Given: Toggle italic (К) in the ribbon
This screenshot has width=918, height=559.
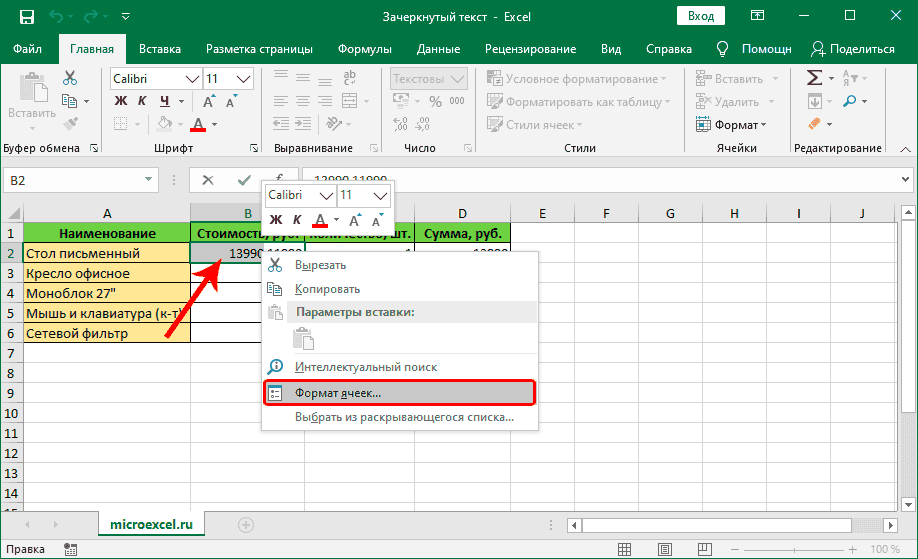Looking at the screenshot, I should pos(141,101).
